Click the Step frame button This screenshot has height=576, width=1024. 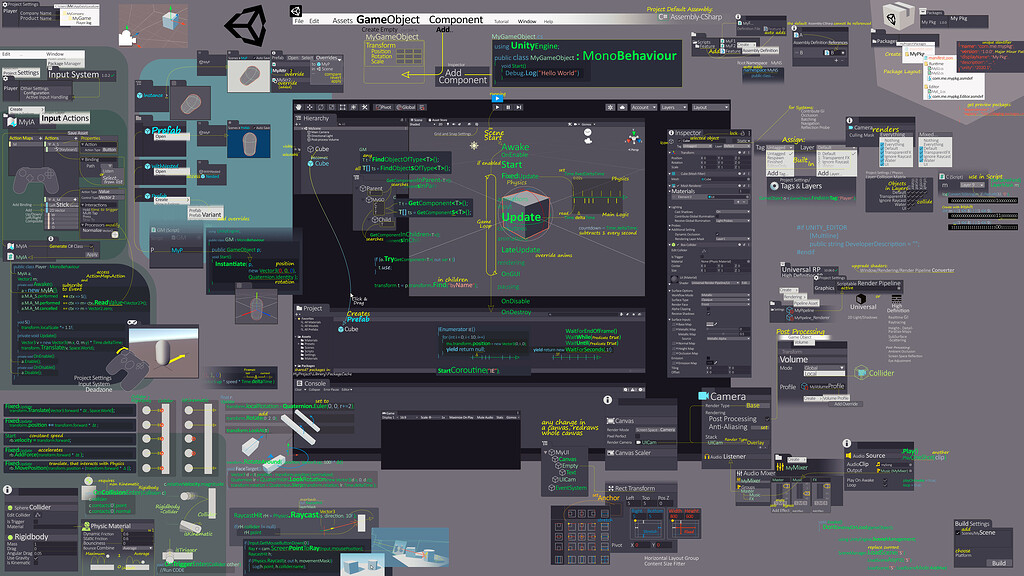pyautogui.click(x=519, y=107)
